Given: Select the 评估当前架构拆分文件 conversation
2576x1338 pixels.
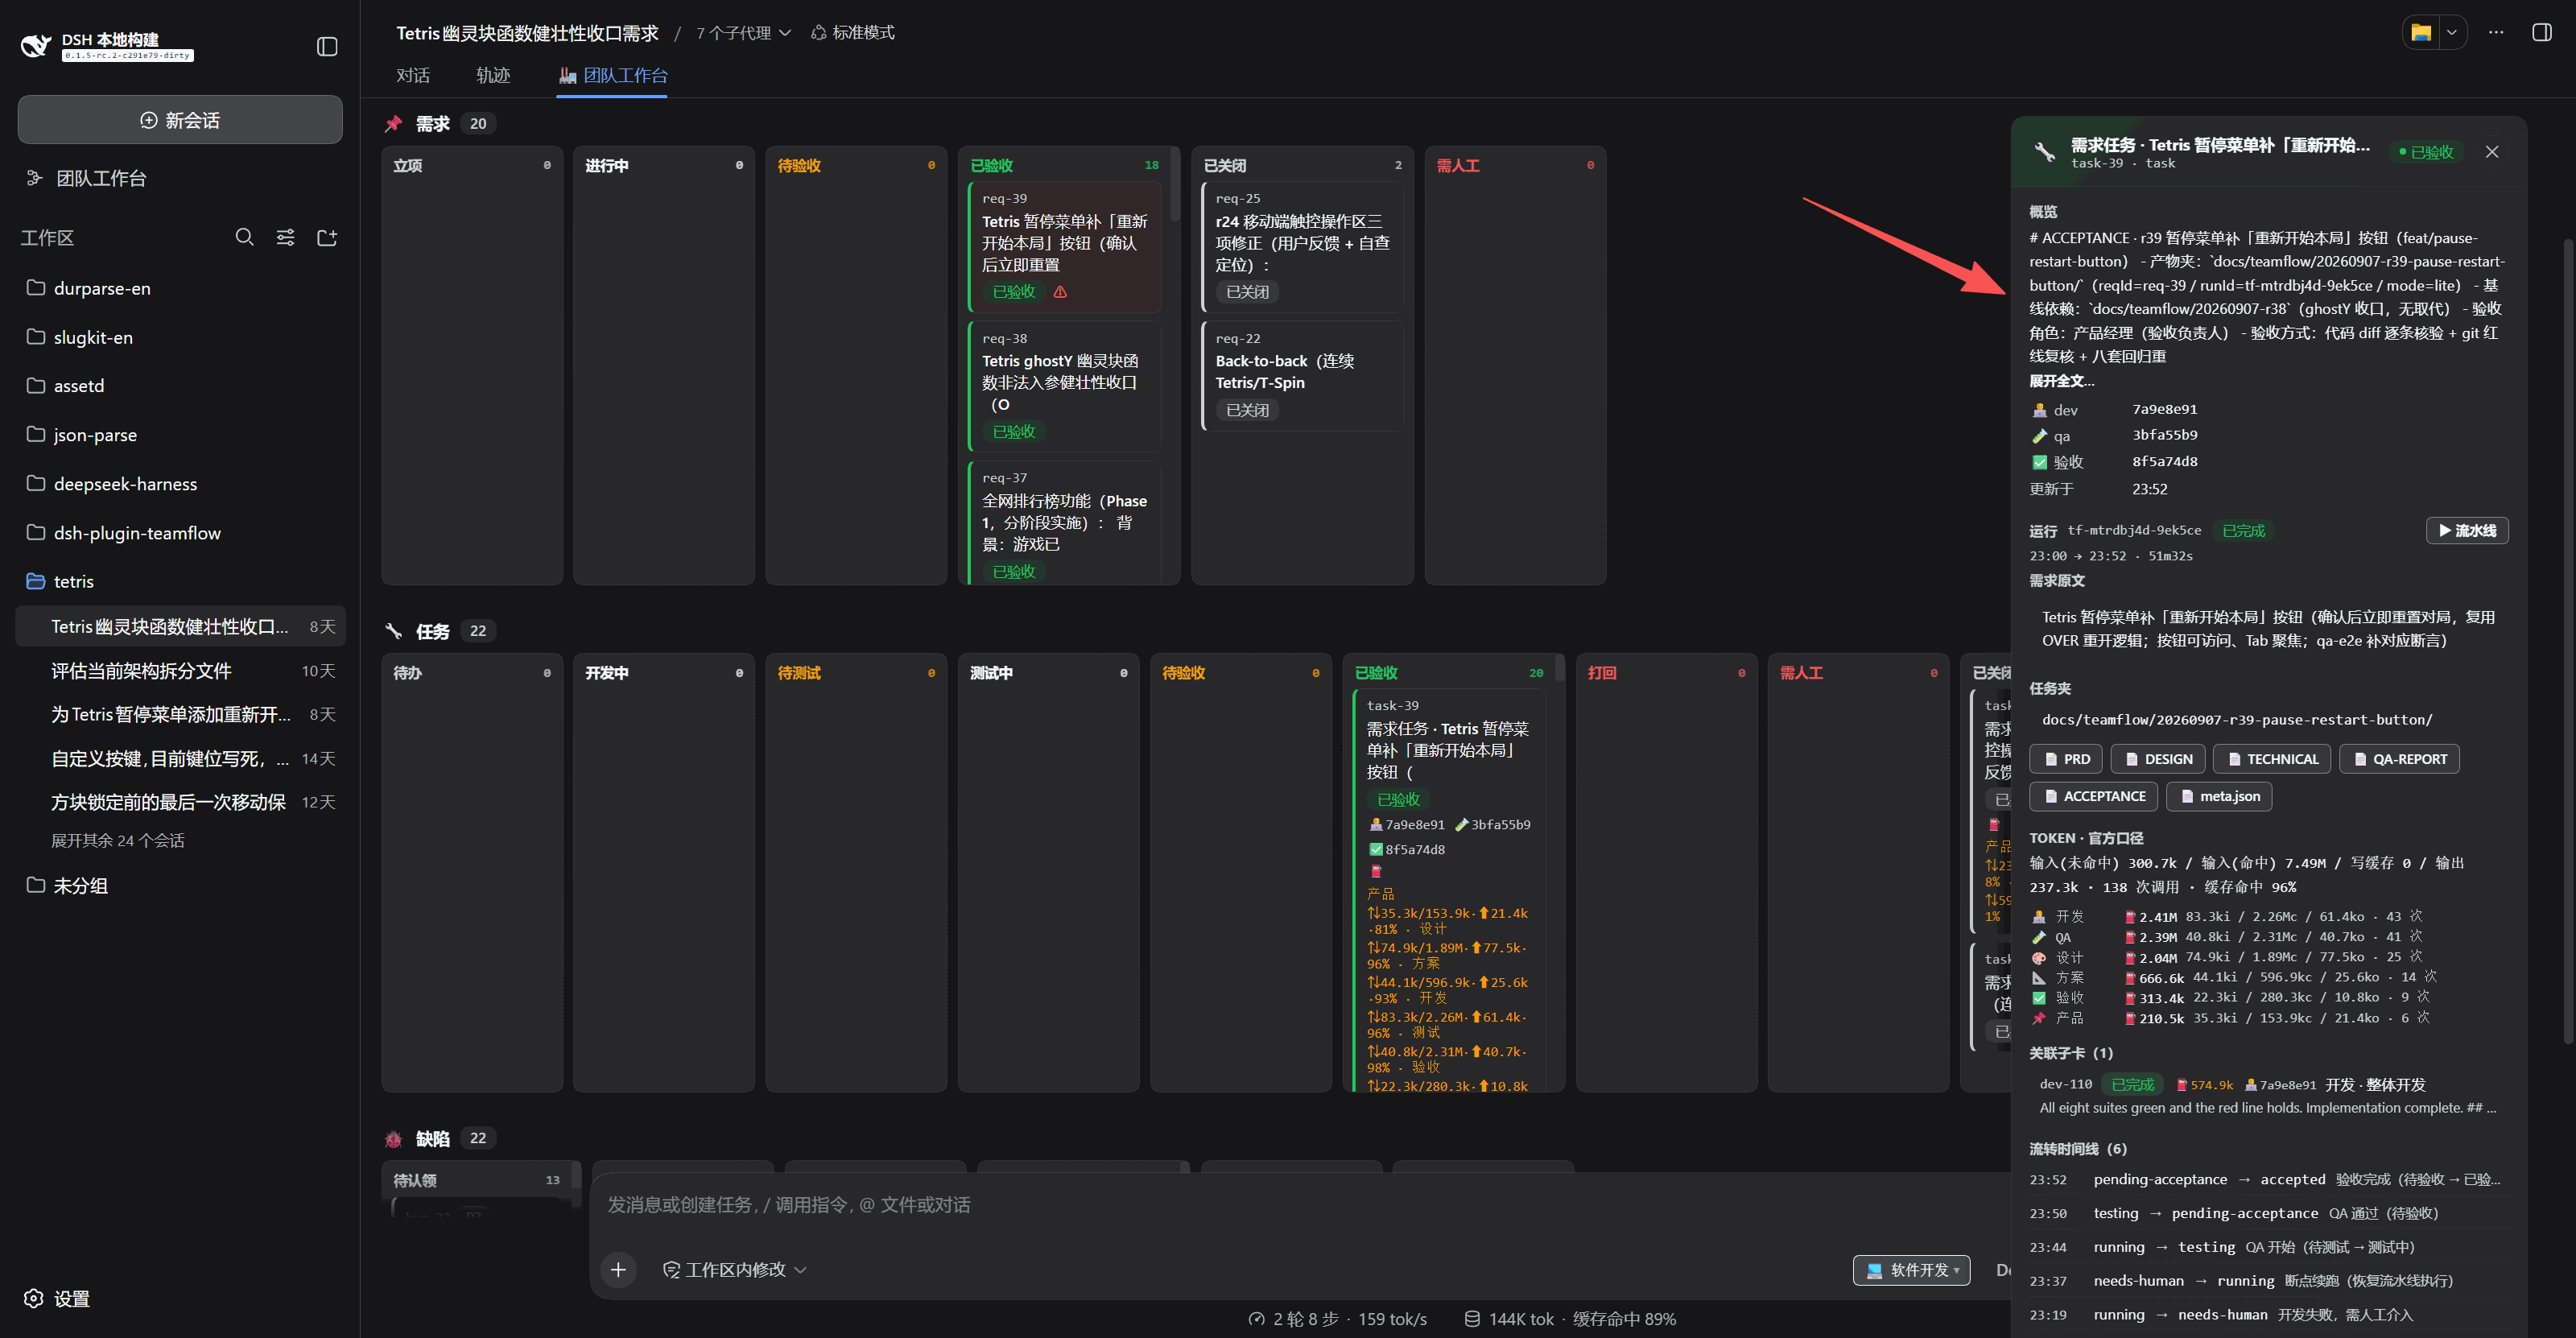Looking at the screenshot, I should coord(180,671).
